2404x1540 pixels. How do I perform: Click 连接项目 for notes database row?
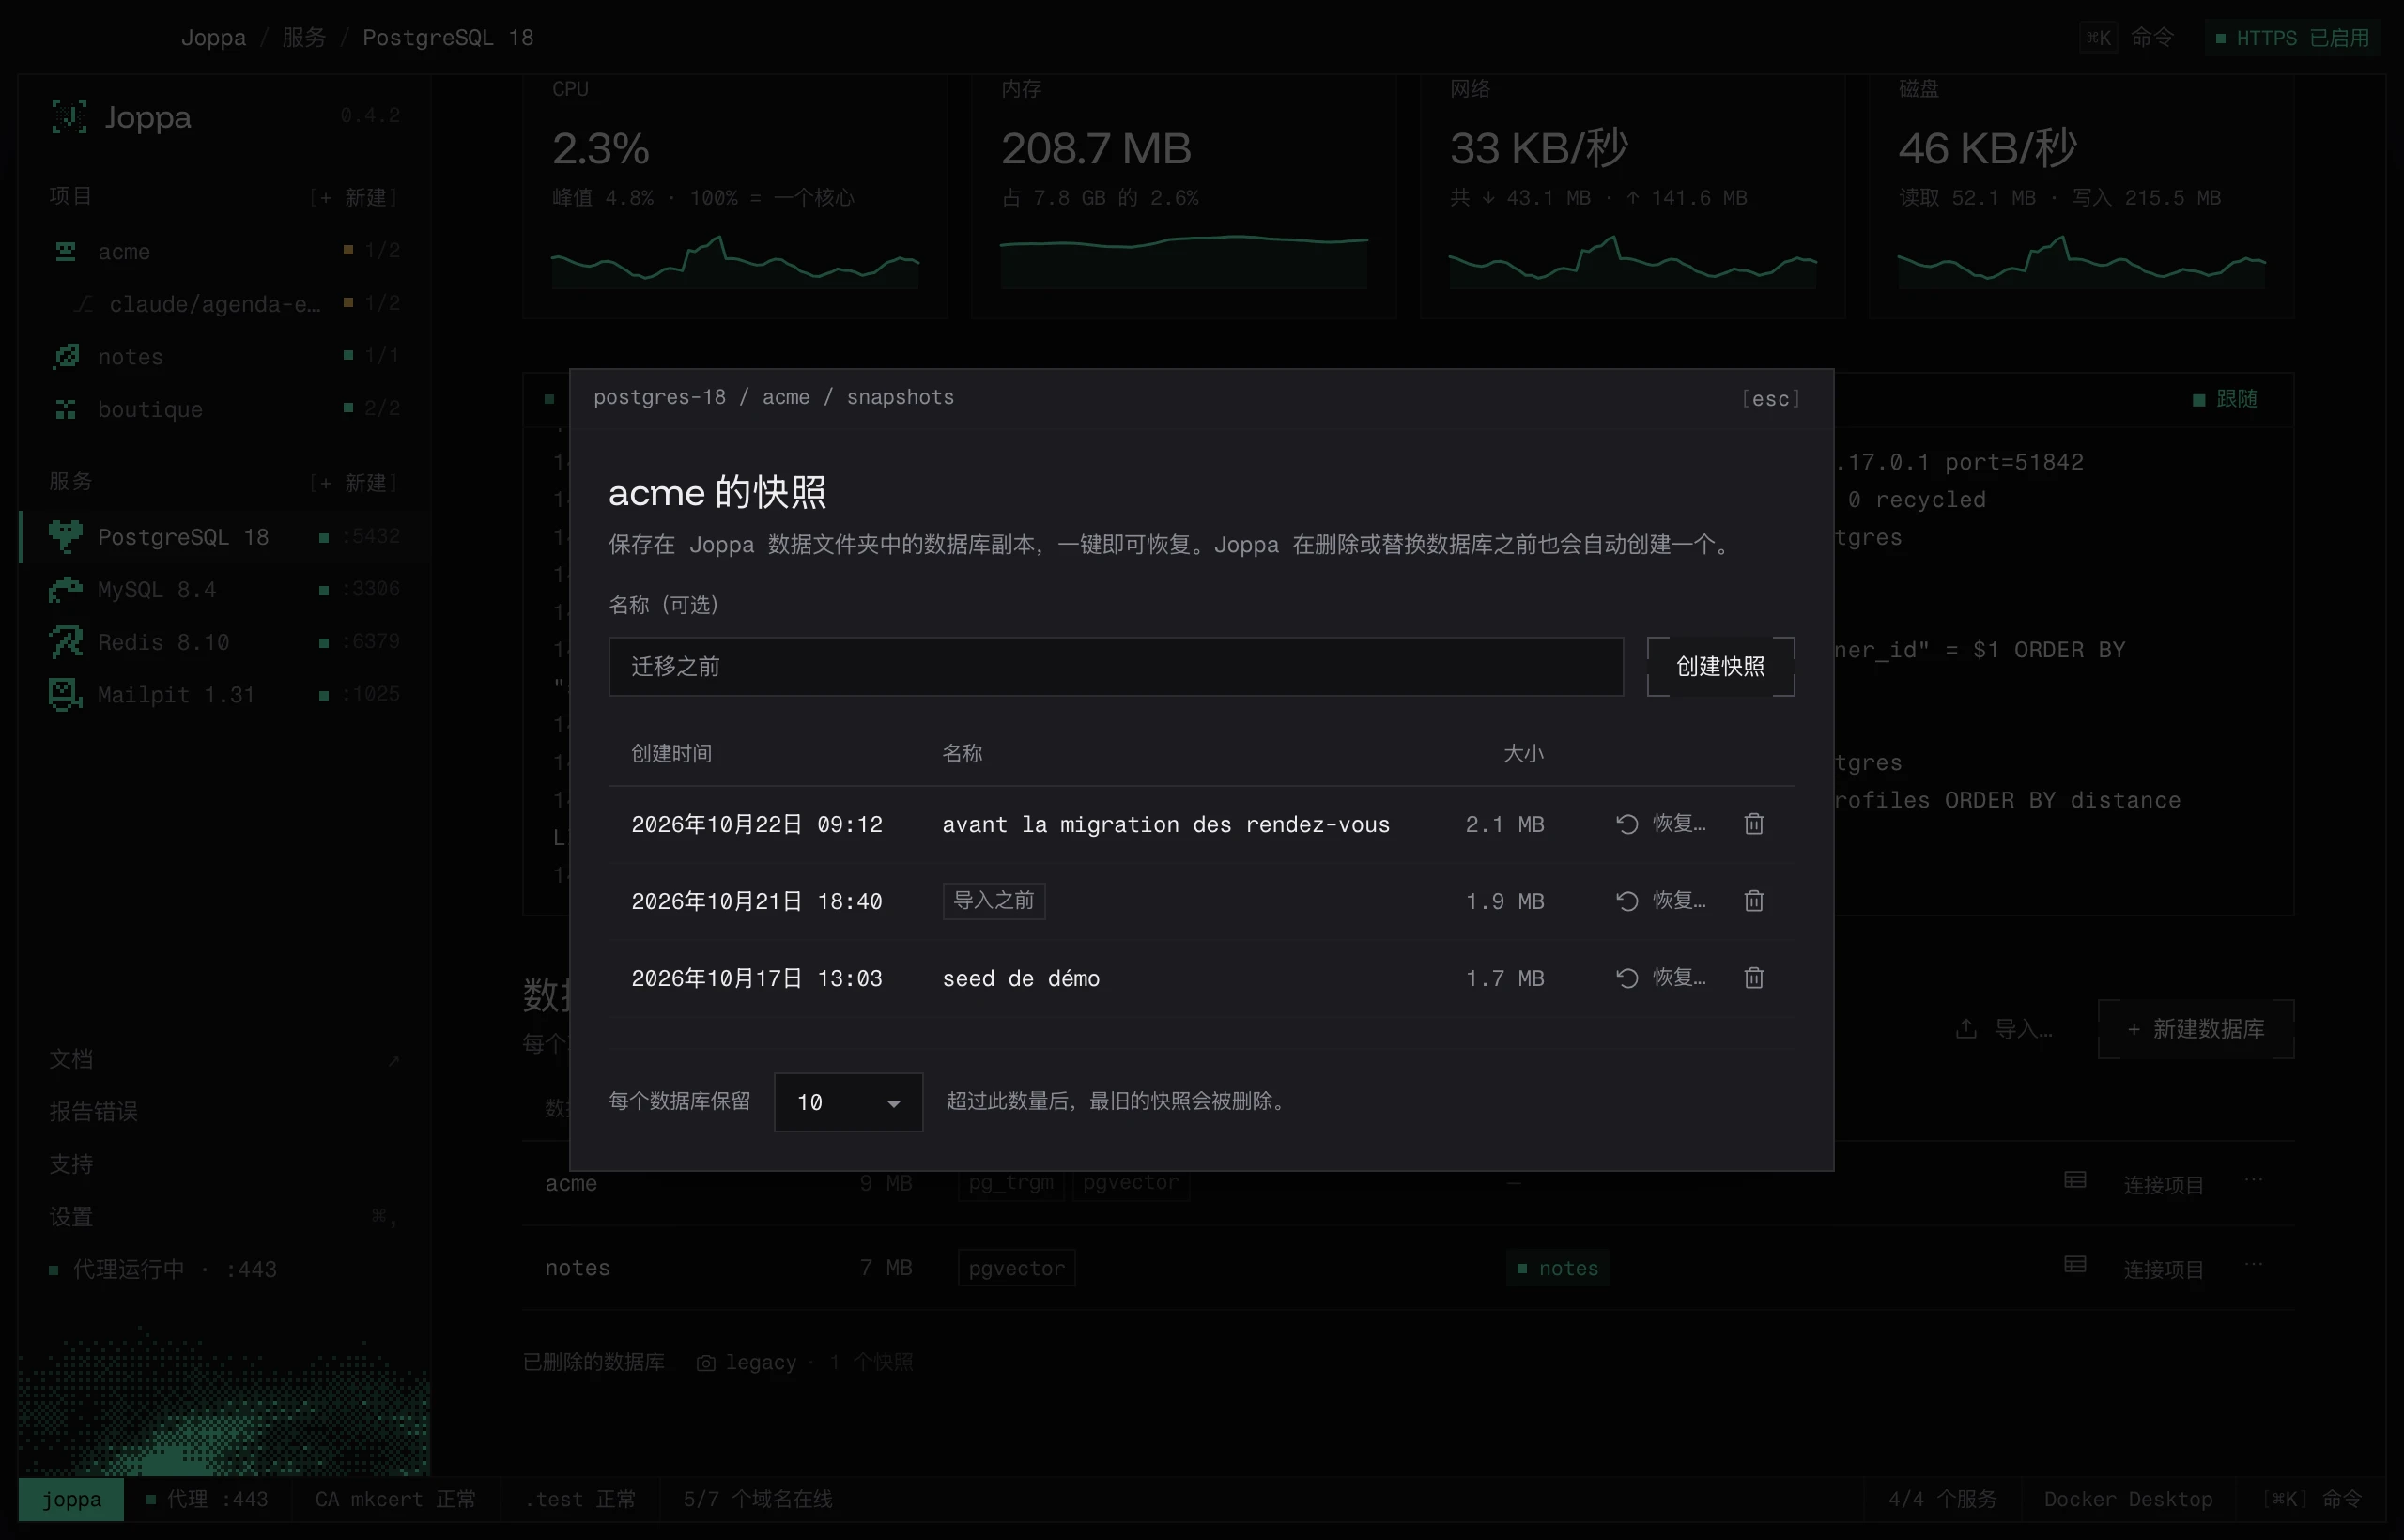(x=2163, y=1269)
